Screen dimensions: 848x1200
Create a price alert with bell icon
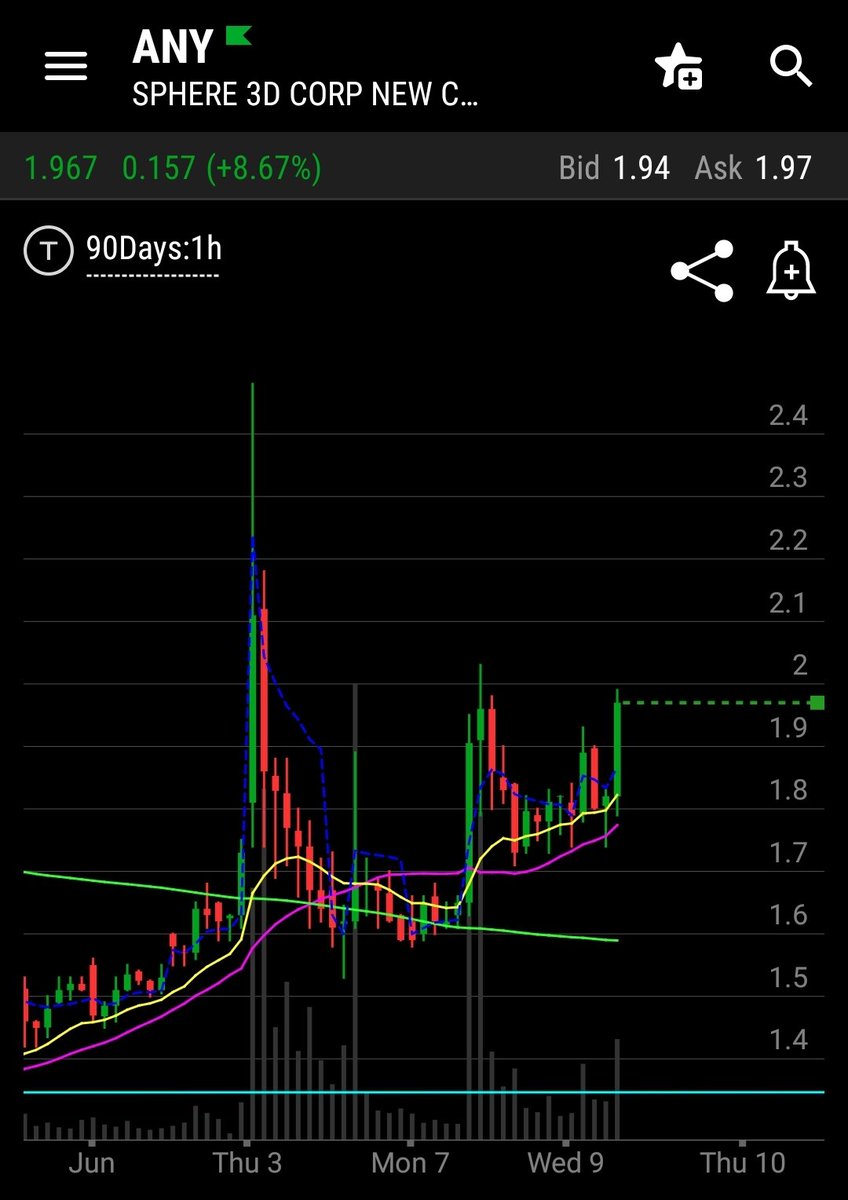click(791, 271)
